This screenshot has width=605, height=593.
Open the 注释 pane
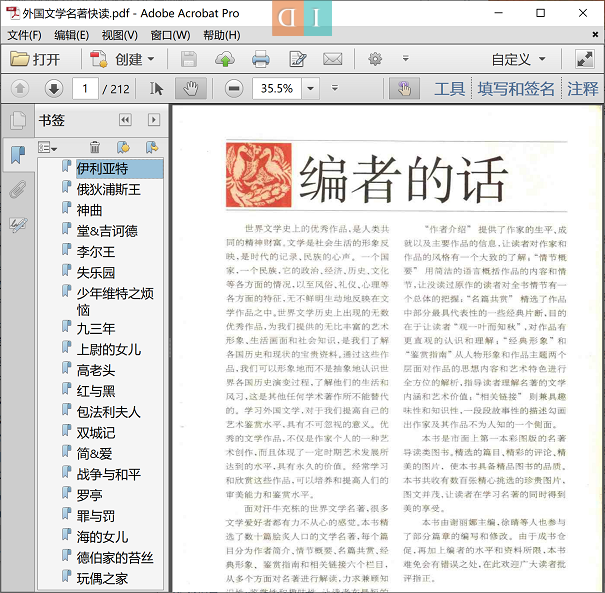pos(583,89)
